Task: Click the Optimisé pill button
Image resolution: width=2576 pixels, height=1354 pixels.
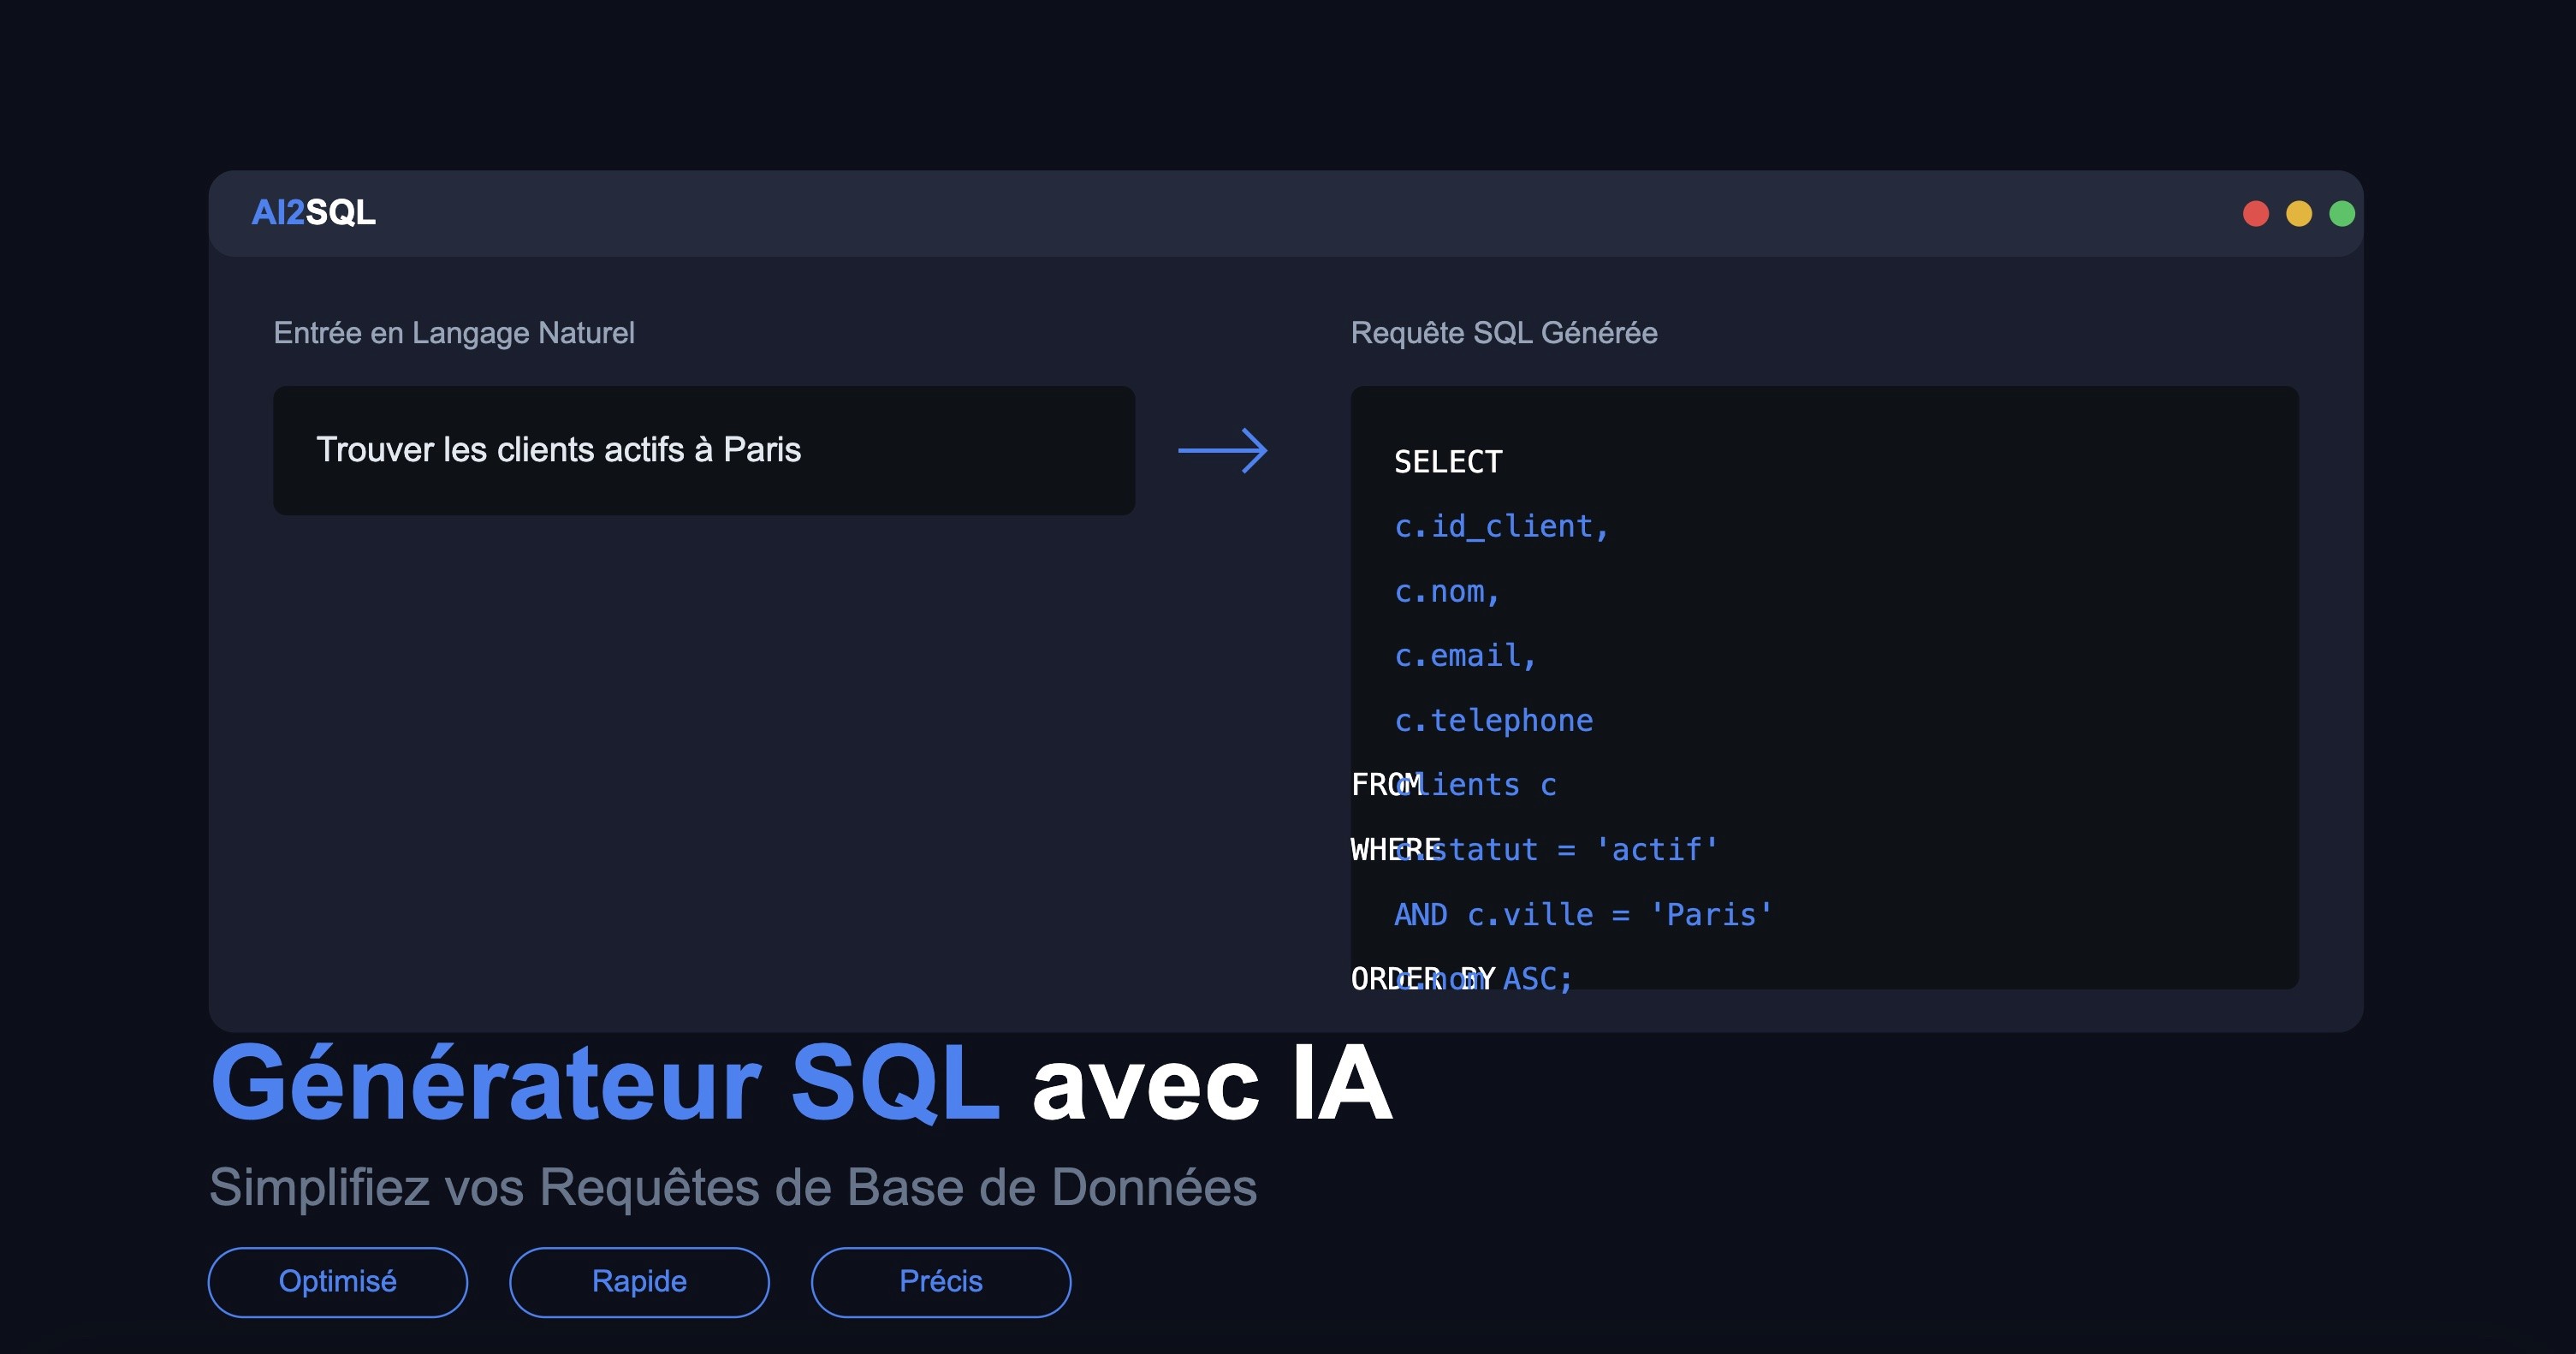Action: tap(337, 1281)
